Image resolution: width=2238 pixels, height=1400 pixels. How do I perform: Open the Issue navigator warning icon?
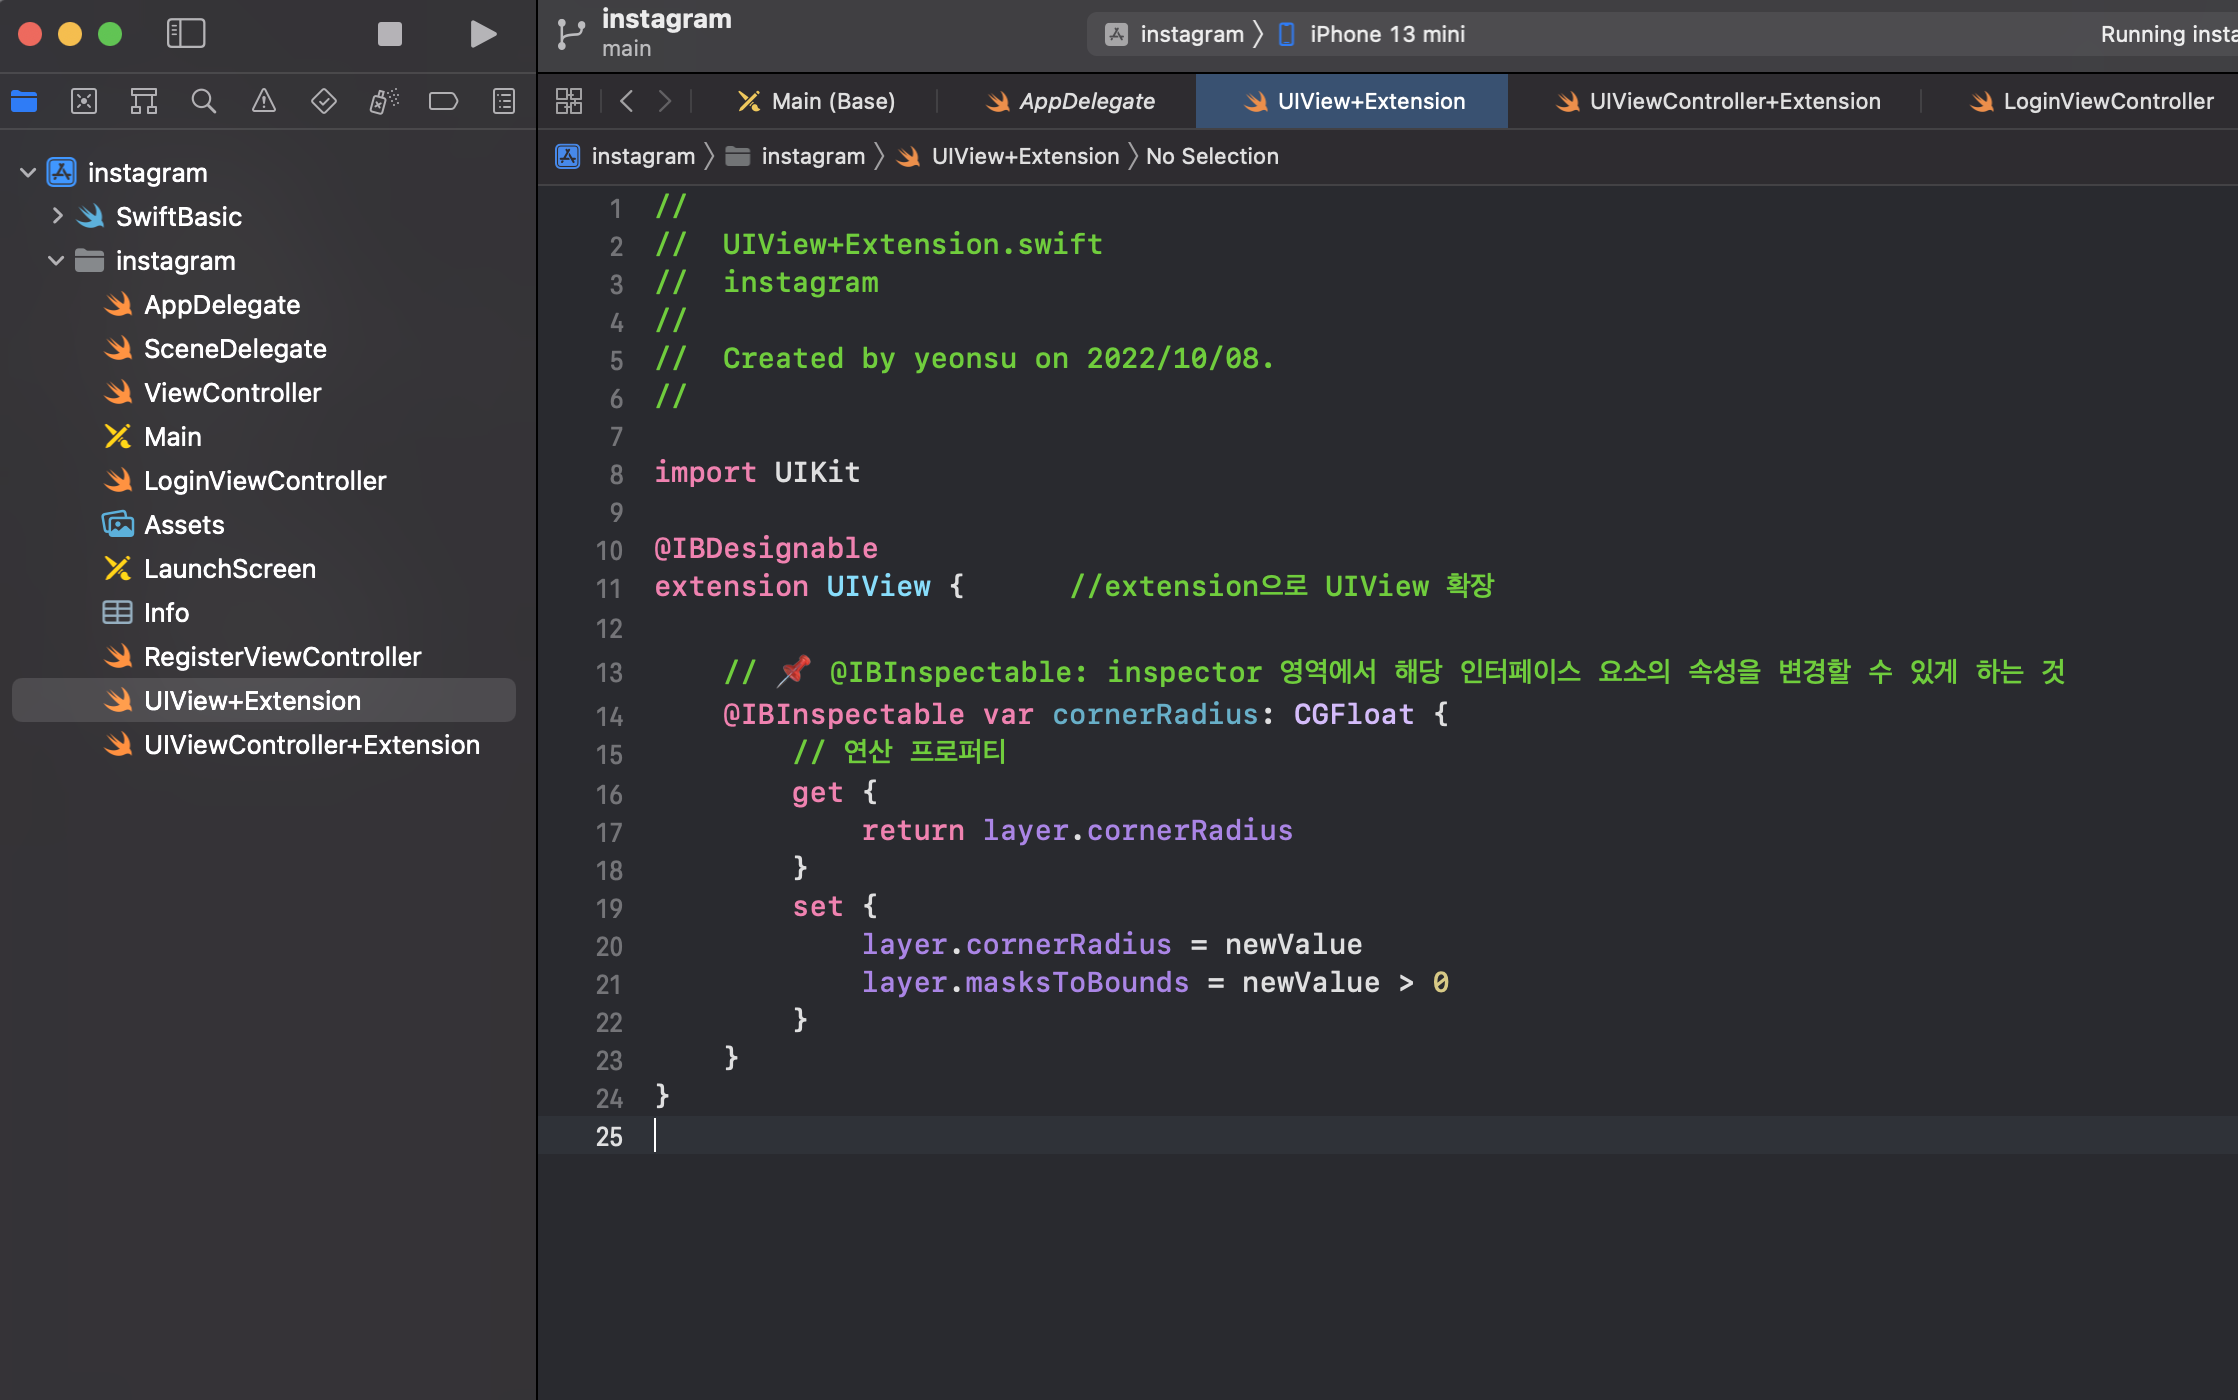pos(264,101)
